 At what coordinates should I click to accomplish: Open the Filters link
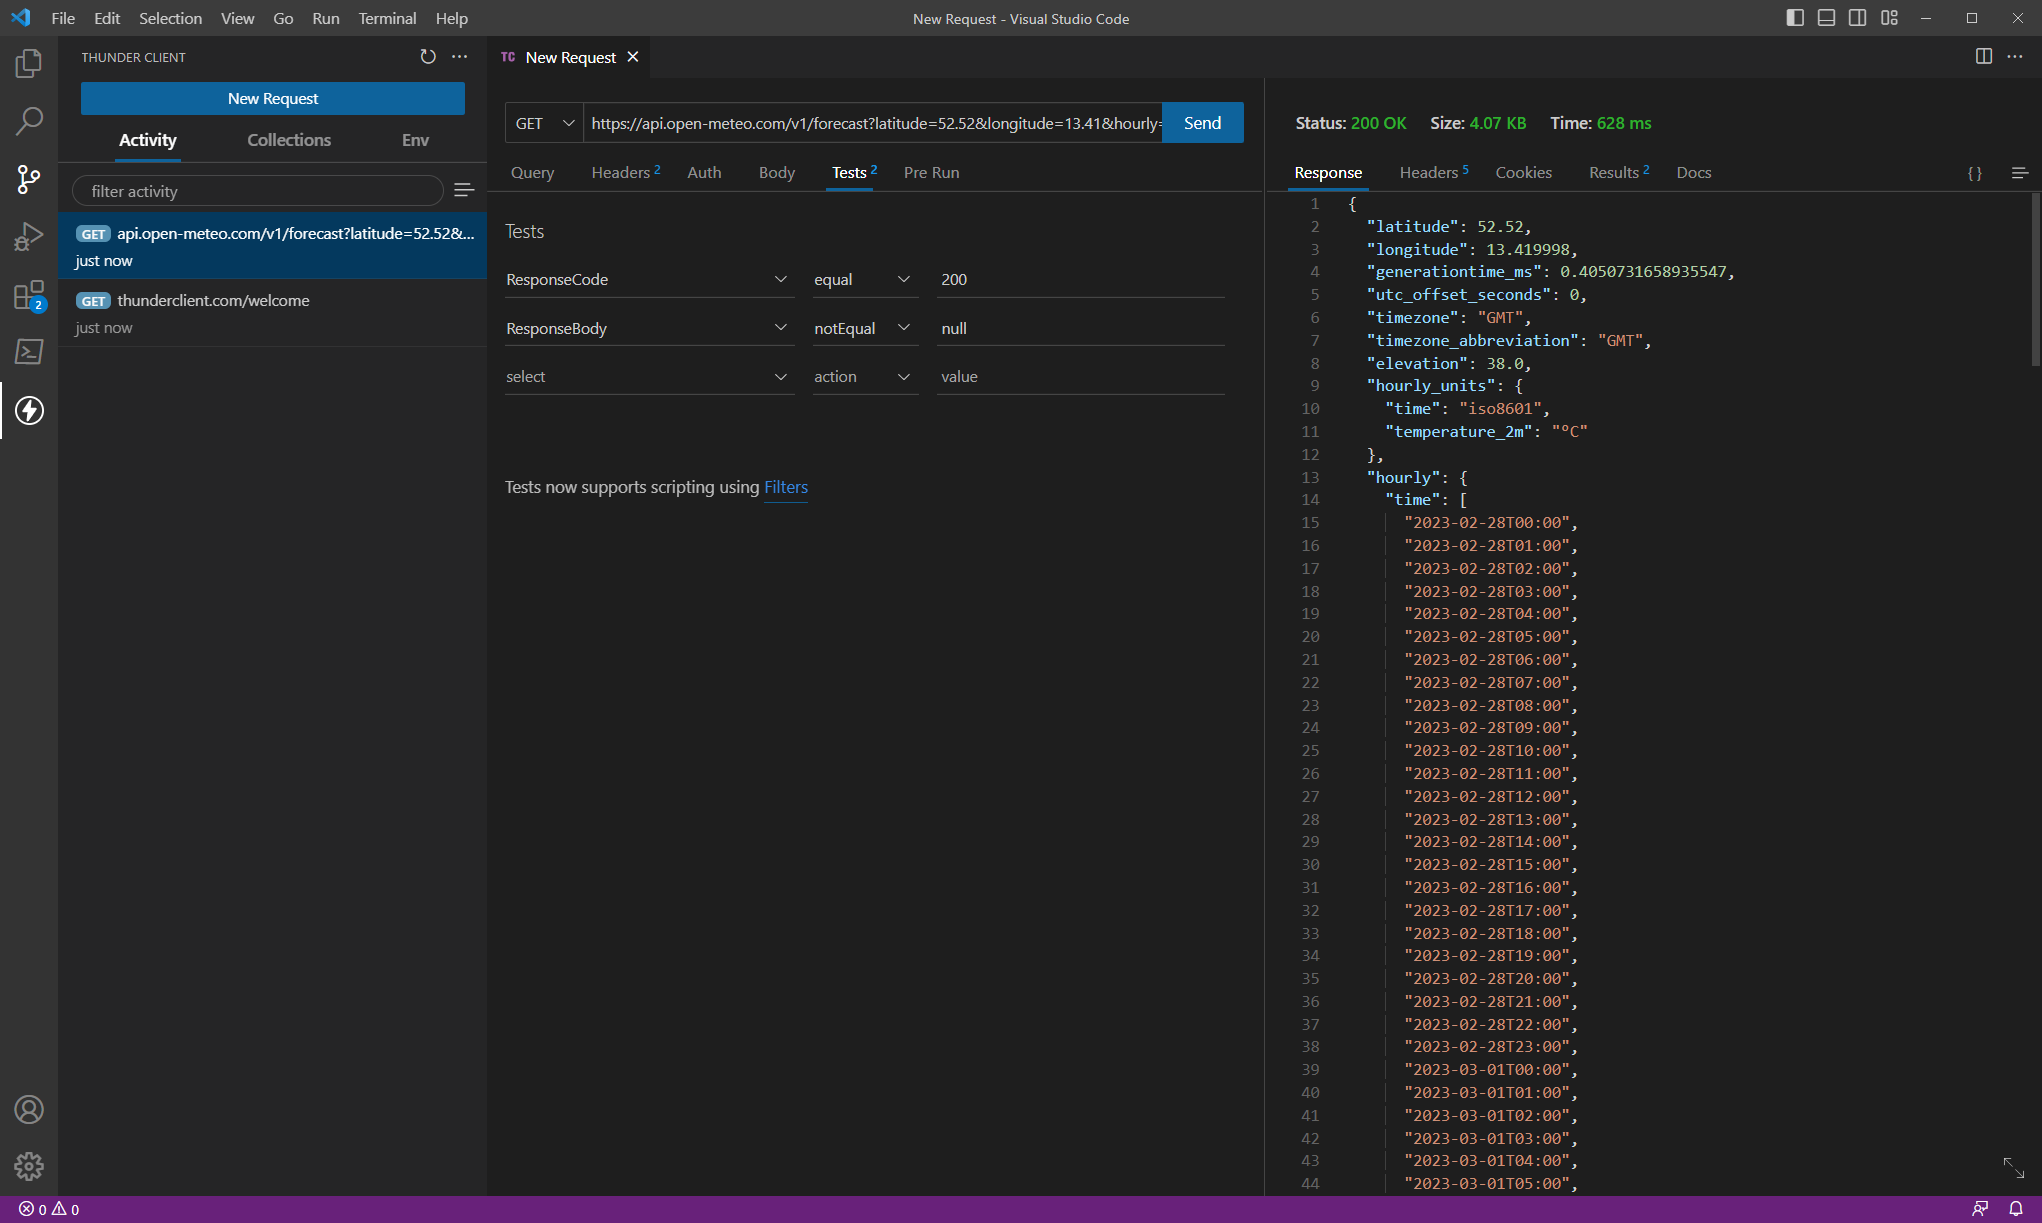point(785,487)
